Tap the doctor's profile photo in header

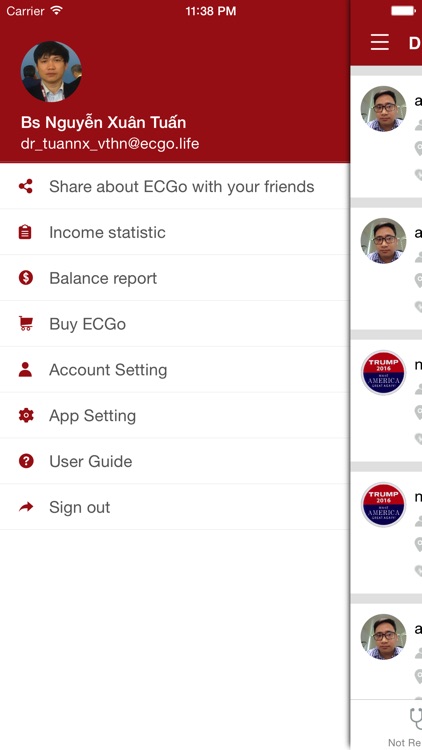51,71
